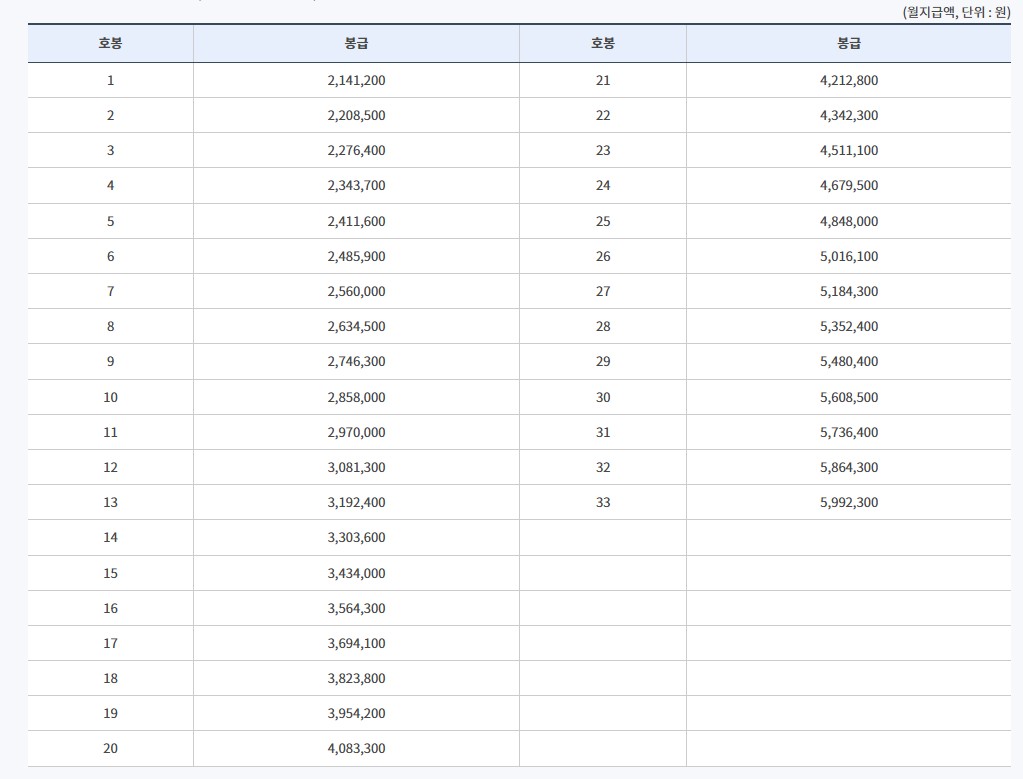The width and height of the screenshot is (1023, 779).
Task: Select pay step number 17
Action: pos(110,644)
